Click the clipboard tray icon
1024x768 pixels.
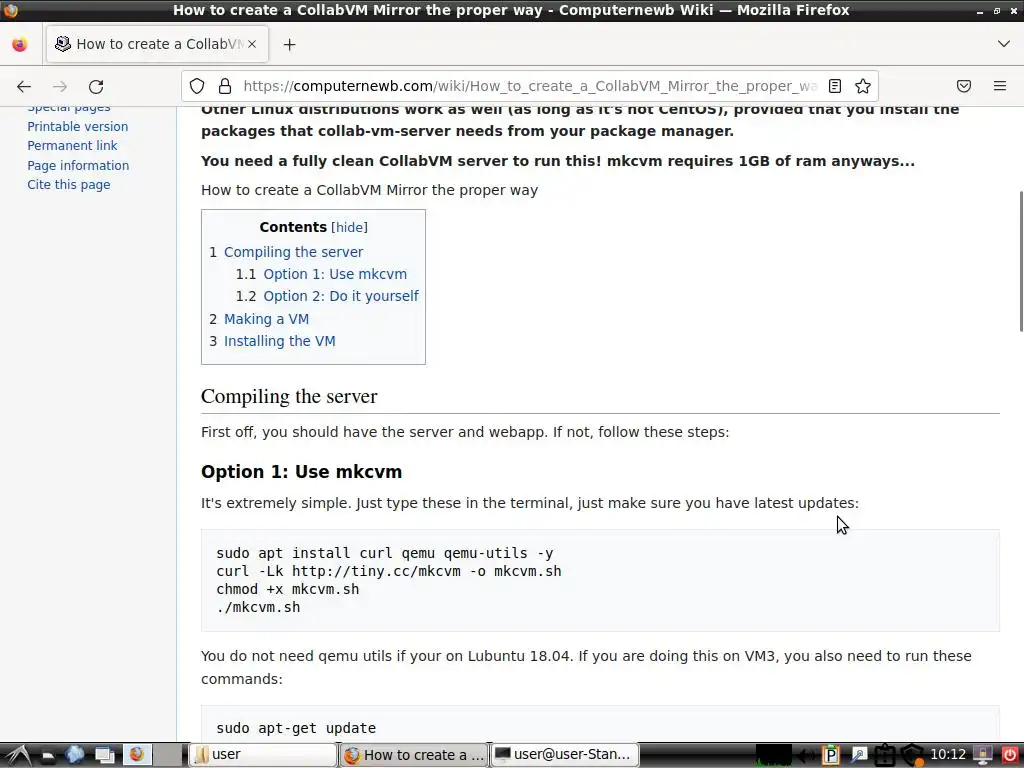click(884, 755)
